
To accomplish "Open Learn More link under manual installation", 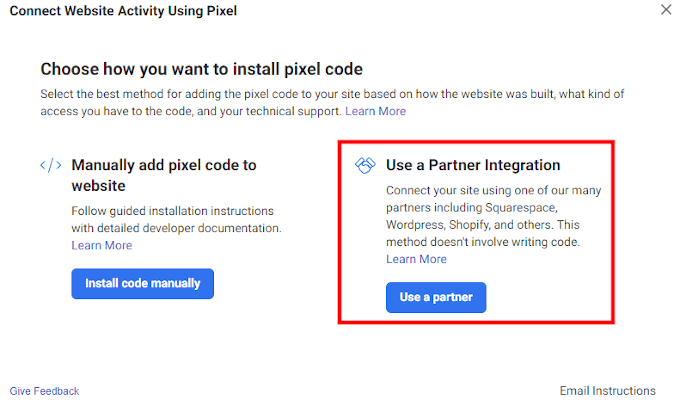I will [x=101, y=245].
